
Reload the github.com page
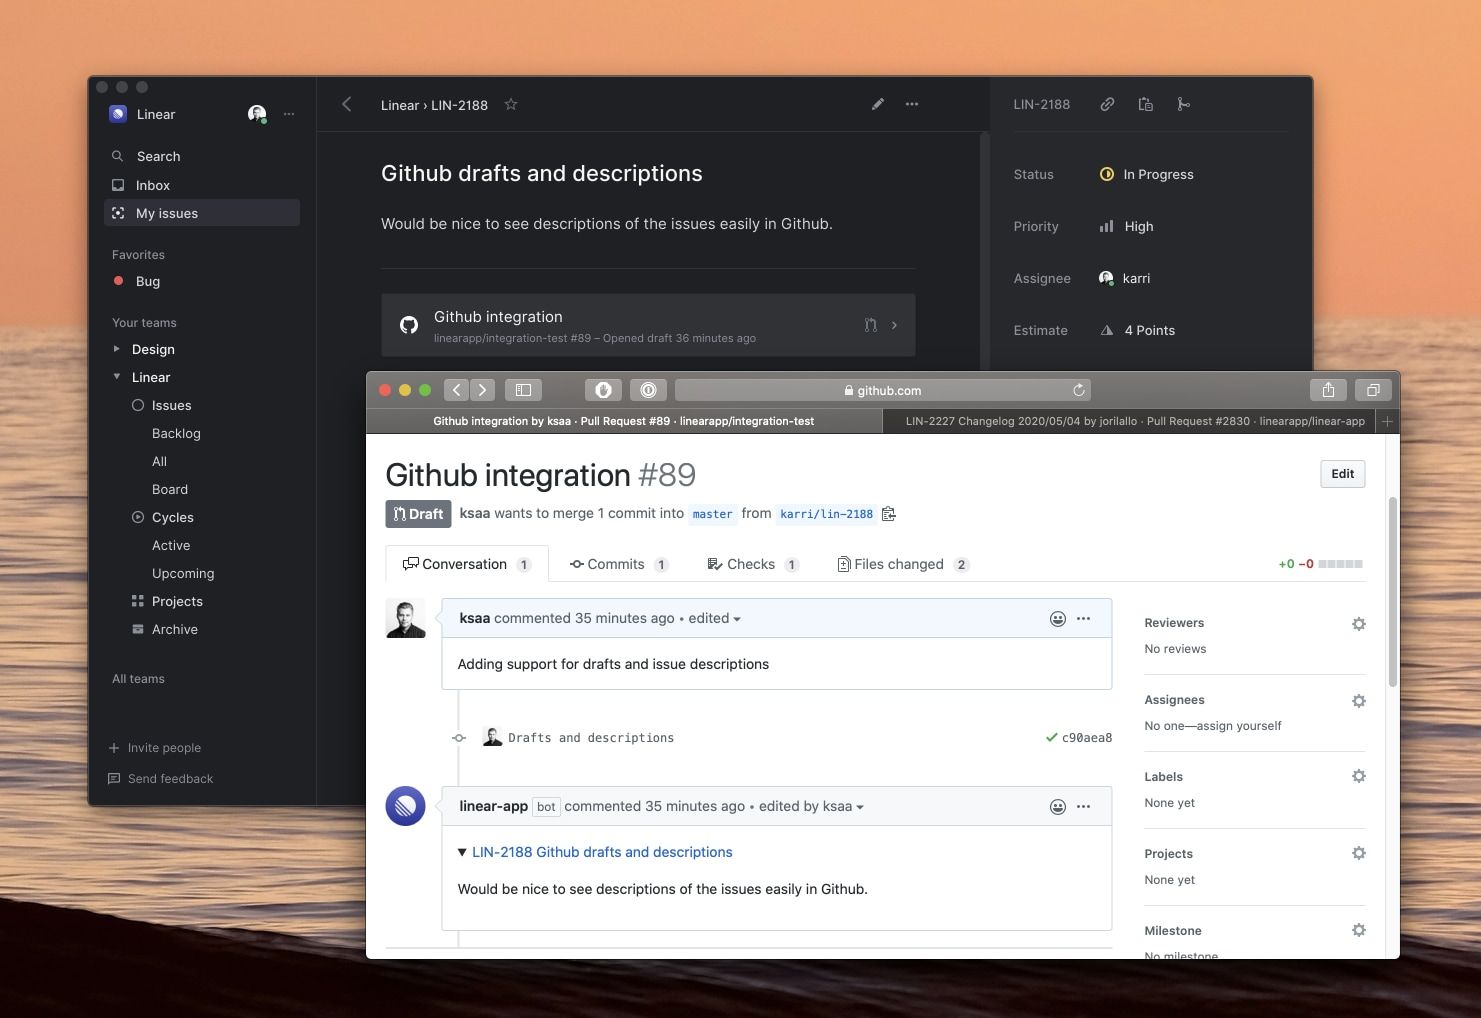pos(1079,390)
